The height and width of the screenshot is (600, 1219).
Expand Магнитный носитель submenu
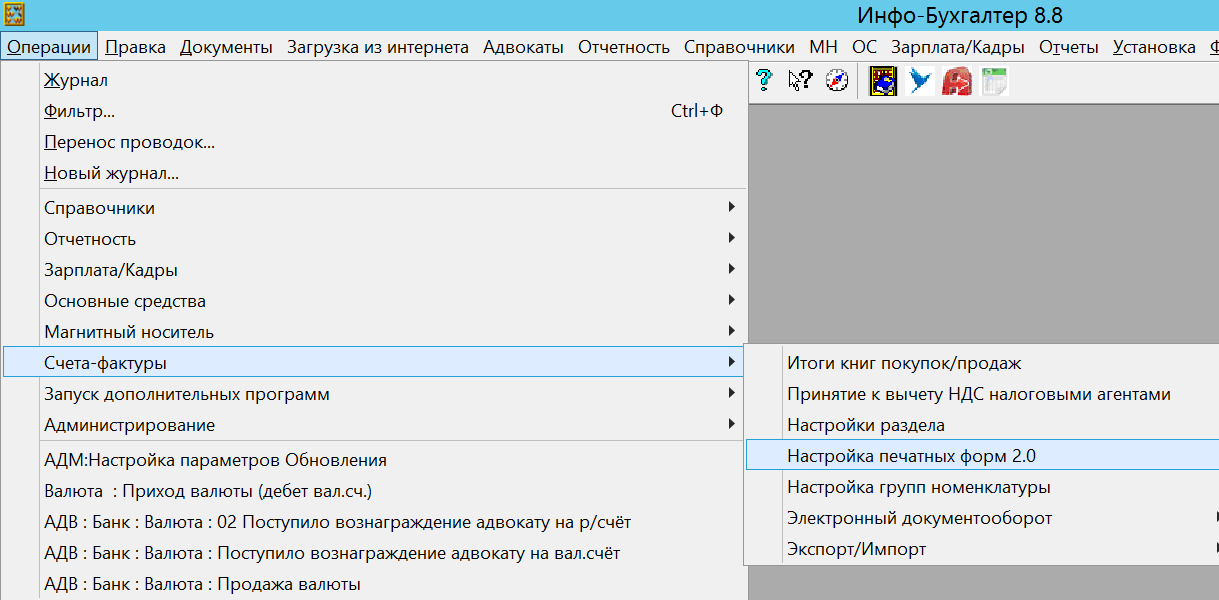point(375,332)
